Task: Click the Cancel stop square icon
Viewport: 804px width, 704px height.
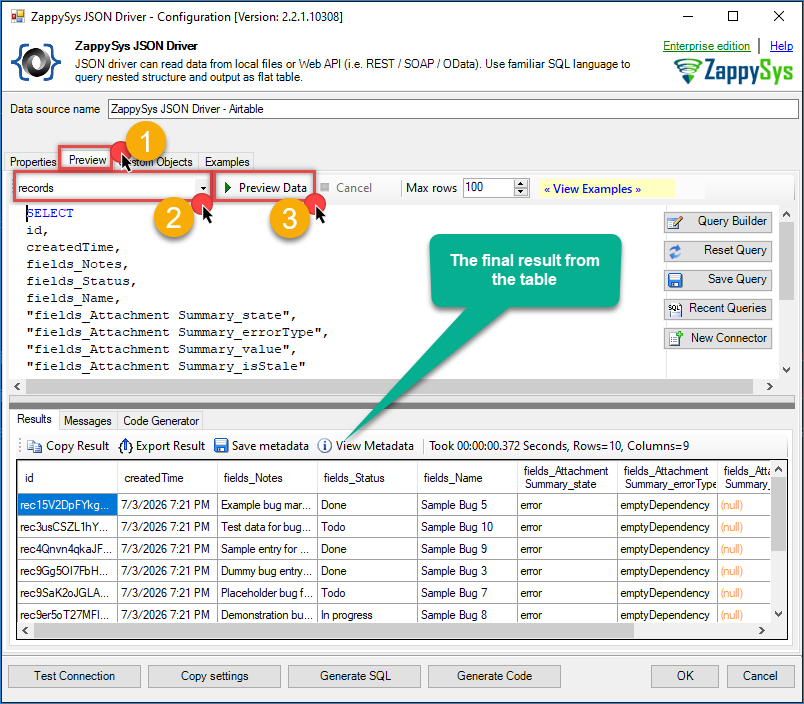Action: click(x=325, y=187)
